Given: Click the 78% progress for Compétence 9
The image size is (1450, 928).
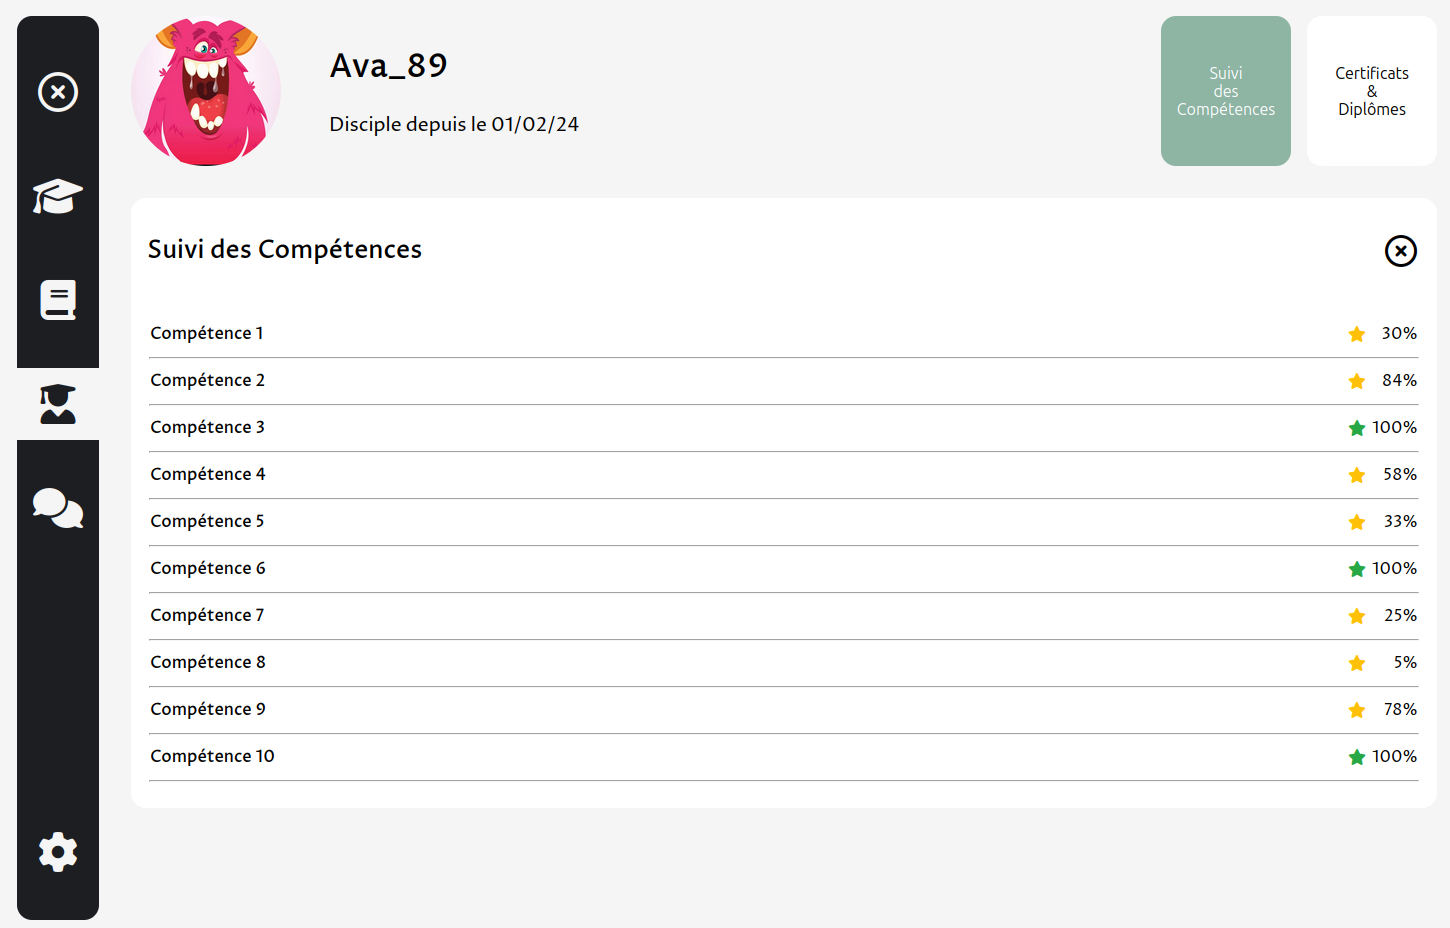Looking at the screenshot, I should pyautogui.click(x=1400, y=709).
